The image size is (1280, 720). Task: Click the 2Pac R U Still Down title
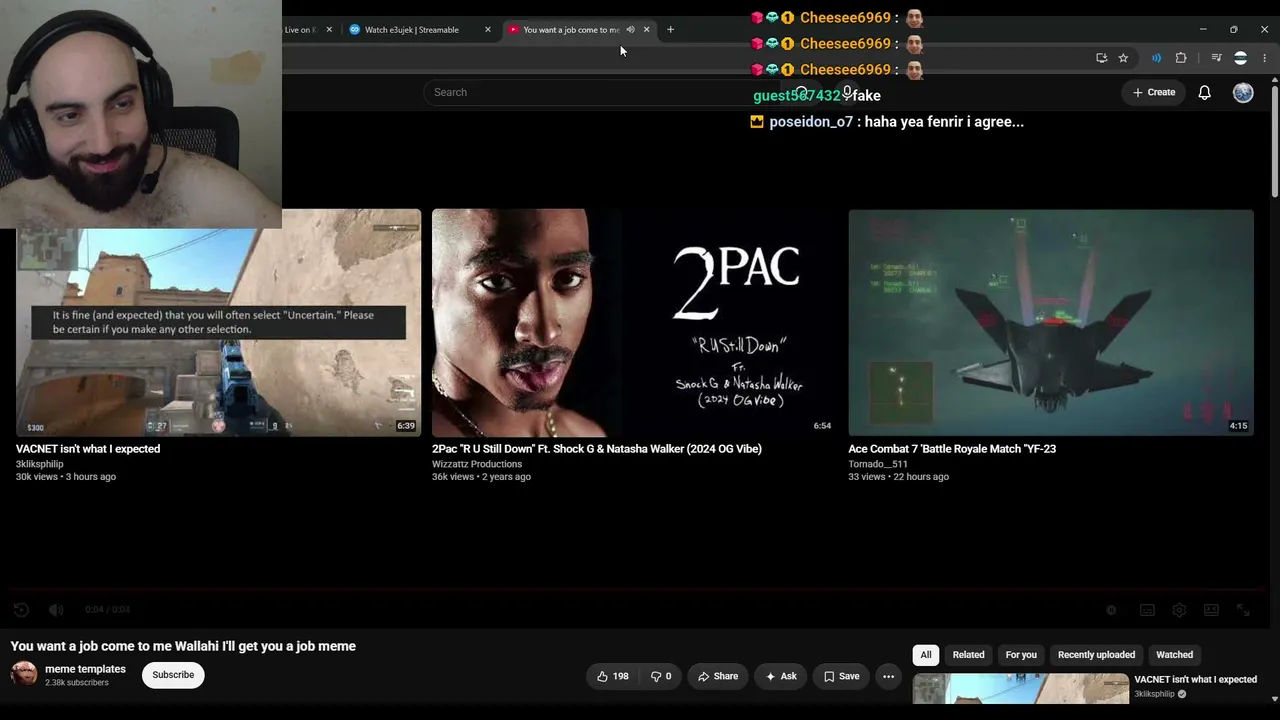pos(597,449)
